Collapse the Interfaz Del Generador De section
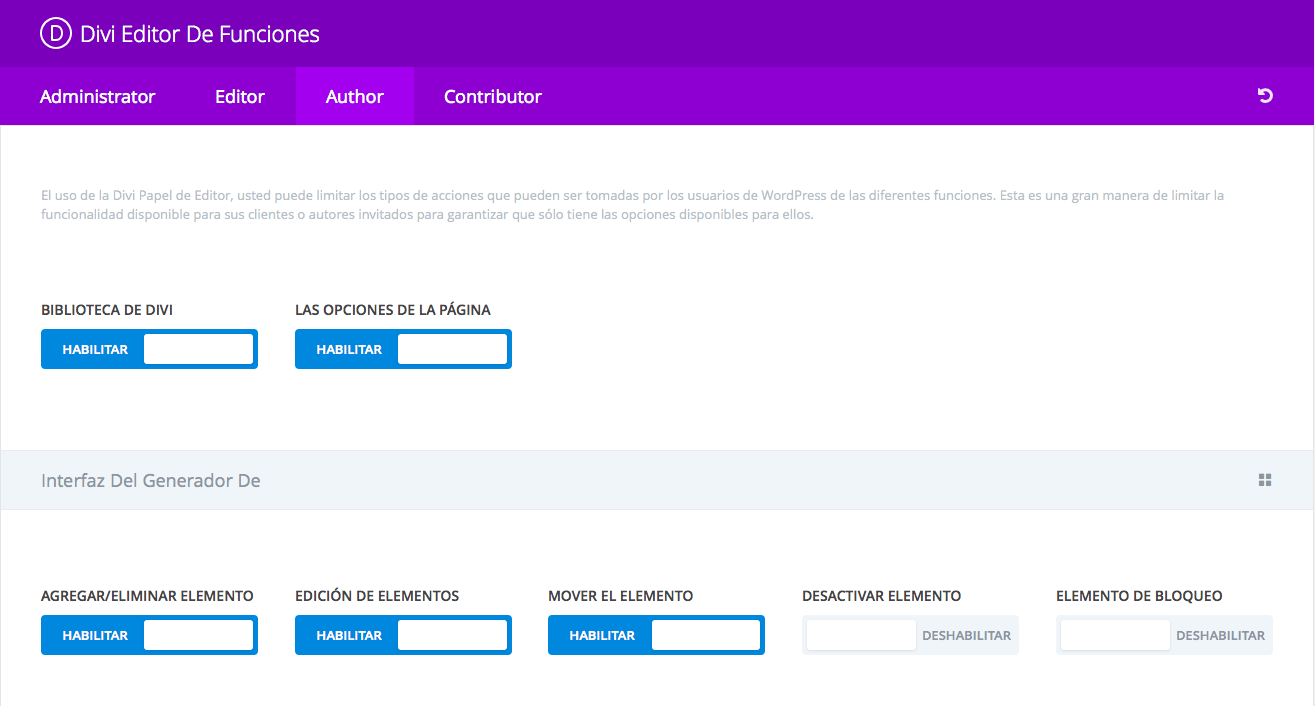The height and width of the screenshot is (706, 1315). tap(657, 480)
